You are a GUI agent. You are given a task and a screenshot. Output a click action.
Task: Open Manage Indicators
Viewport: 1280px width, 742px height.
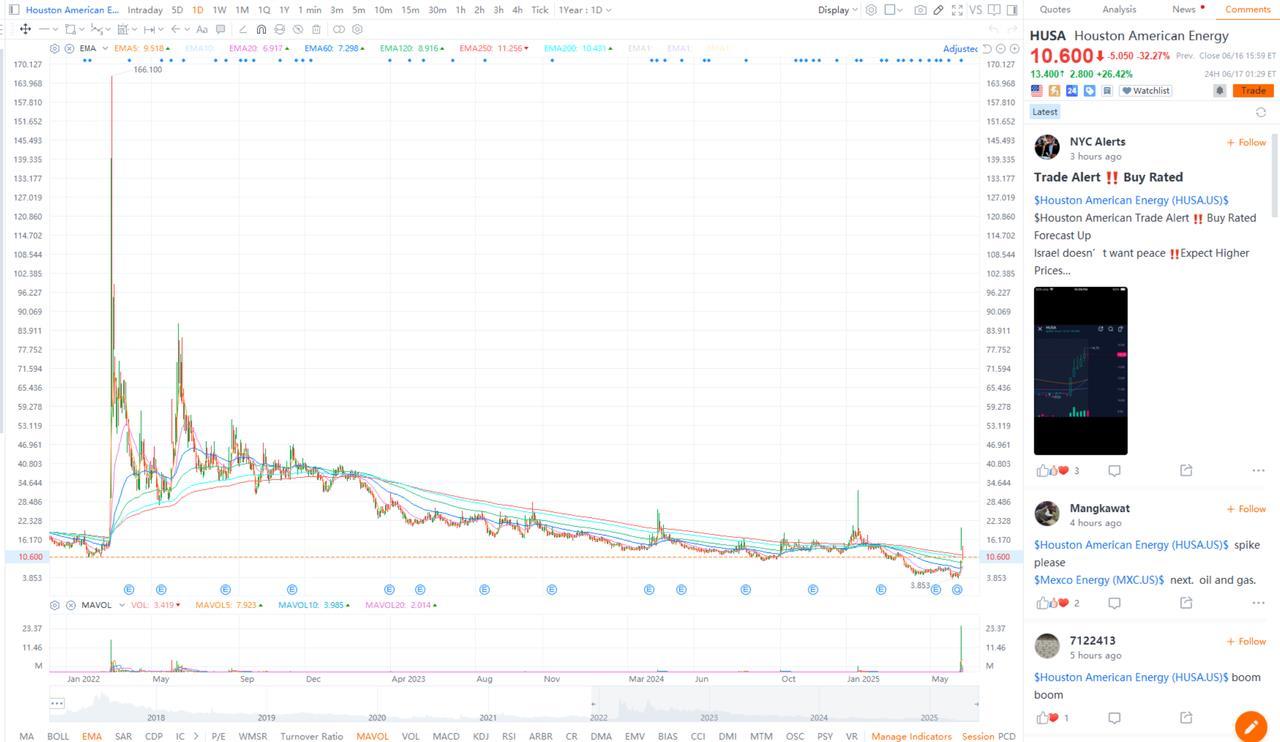click(911, 736)
